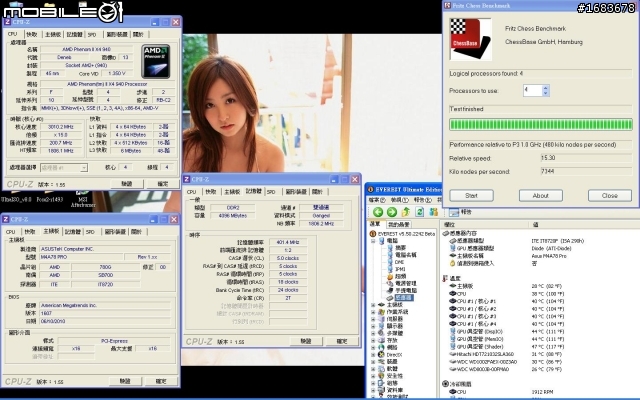640x400 pixels.
Task: Click the Hitachi HDT721032SLA360 temperature row
Action: click(x=505, y=354)
